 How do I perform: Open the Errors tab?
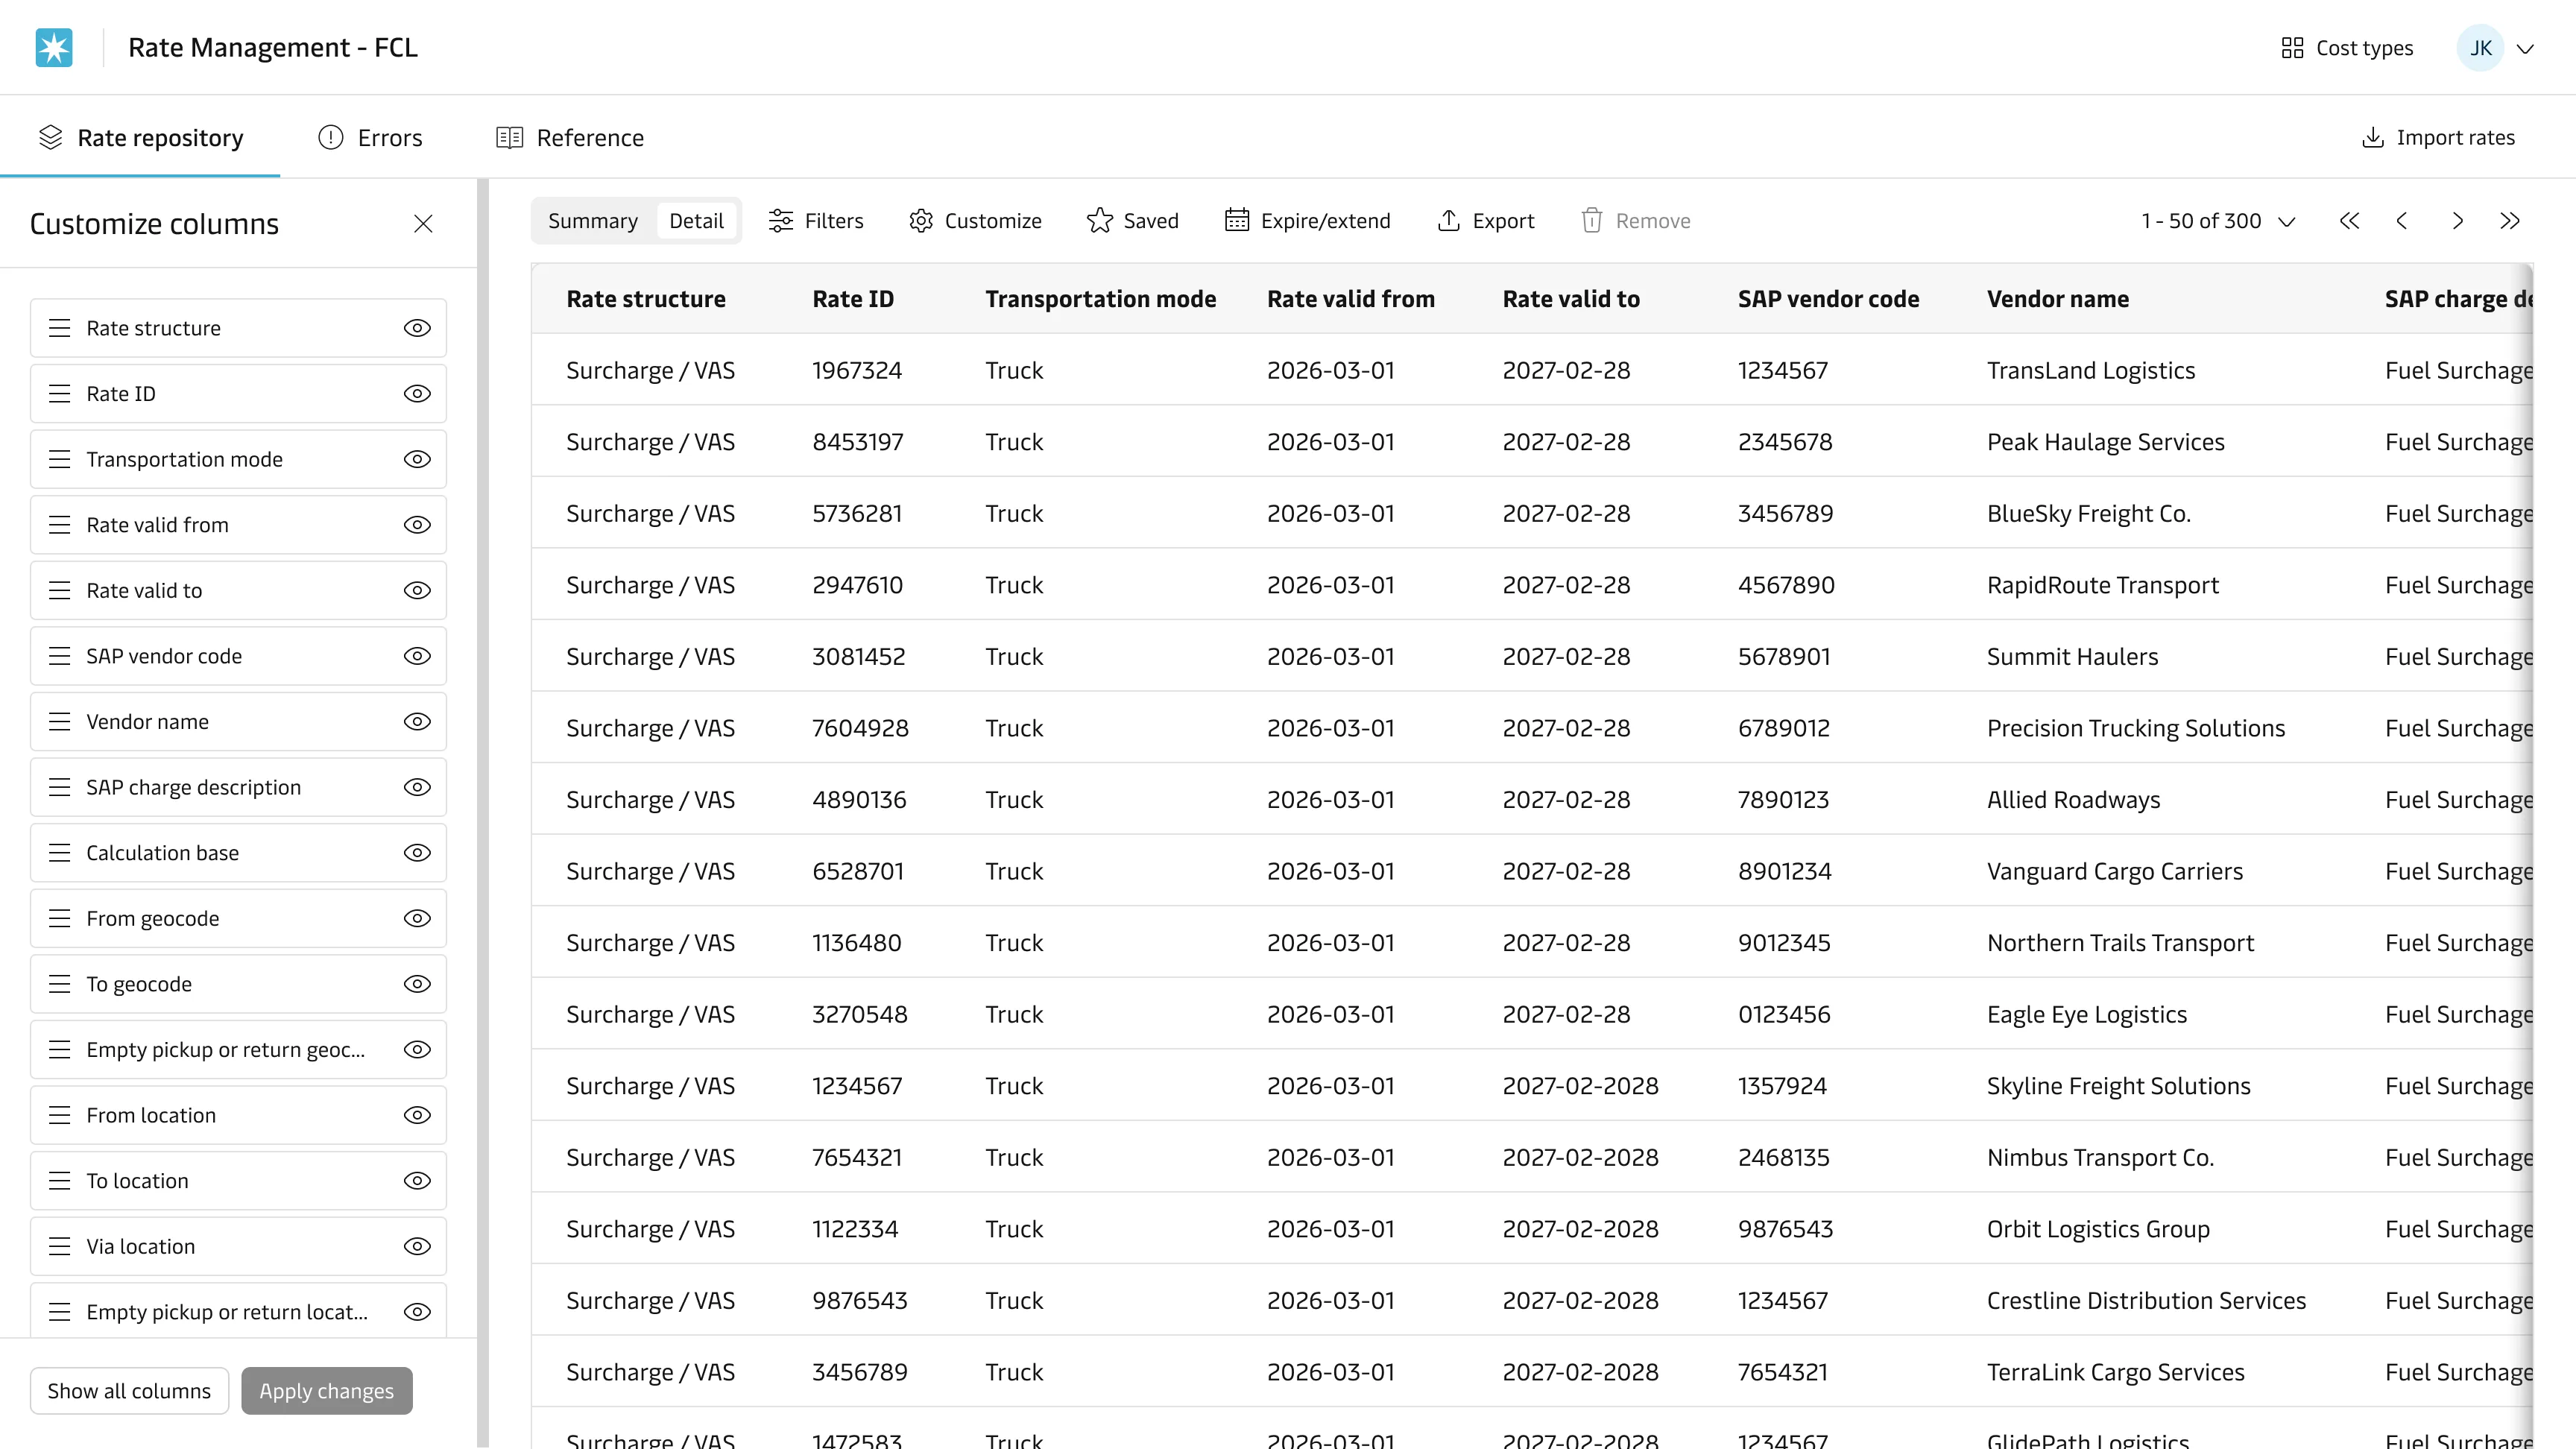point(370,138)
